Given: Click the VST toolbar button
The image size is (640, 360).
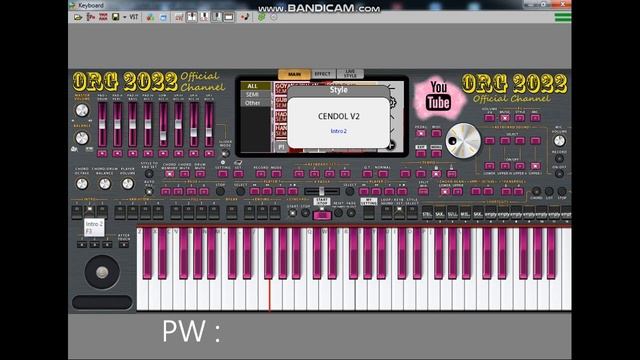Looking at the screenshot, I should (x=133, y=17).
